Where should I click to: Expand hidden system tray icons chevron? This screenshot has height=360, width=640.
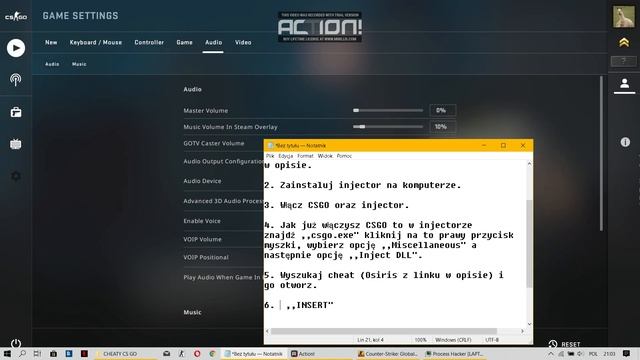pyautogui.click(x=551, y=354)
